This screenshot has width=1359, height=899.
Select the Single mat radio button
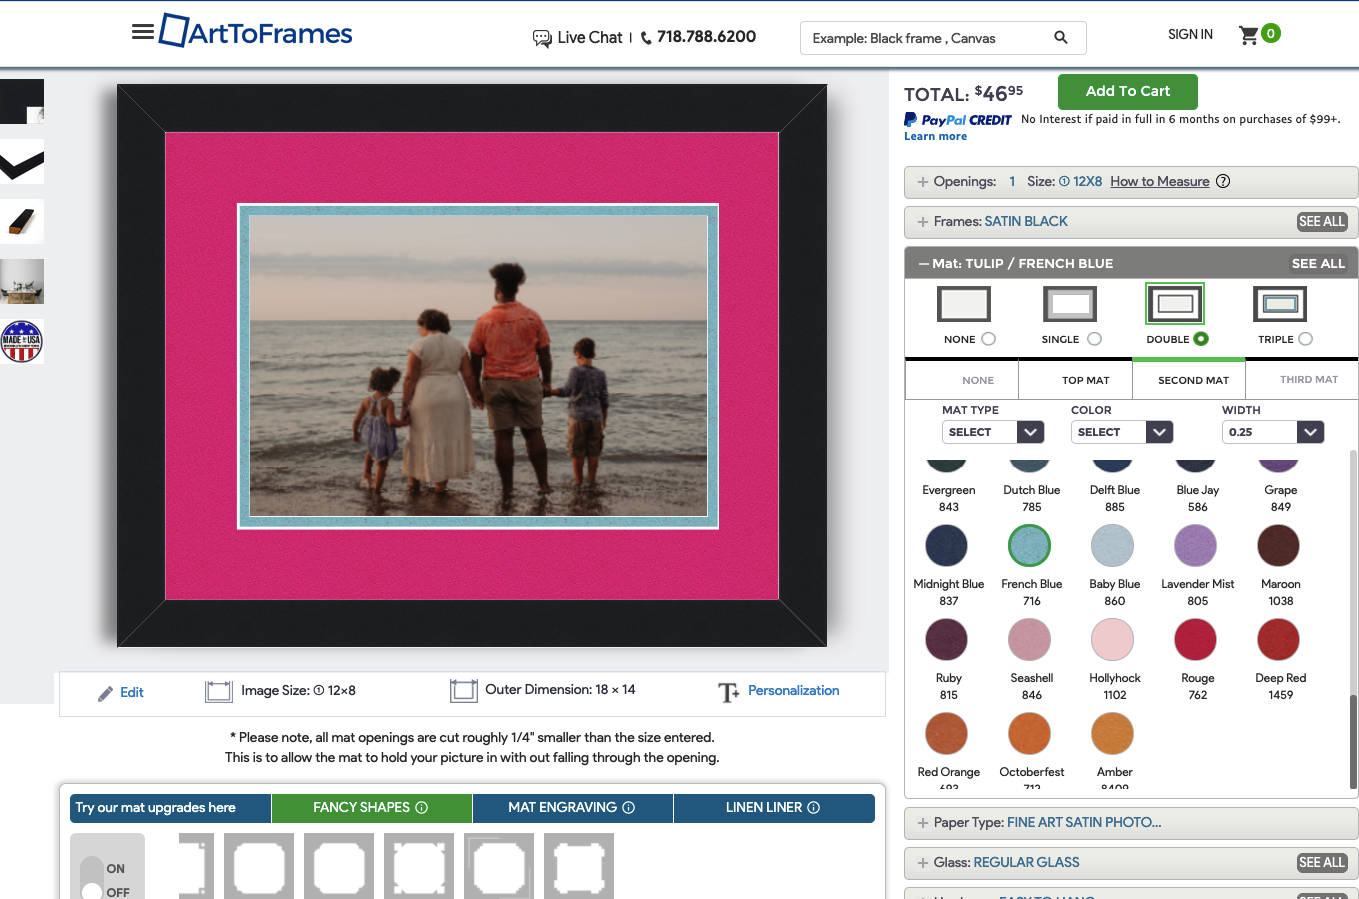point(1094,339)
